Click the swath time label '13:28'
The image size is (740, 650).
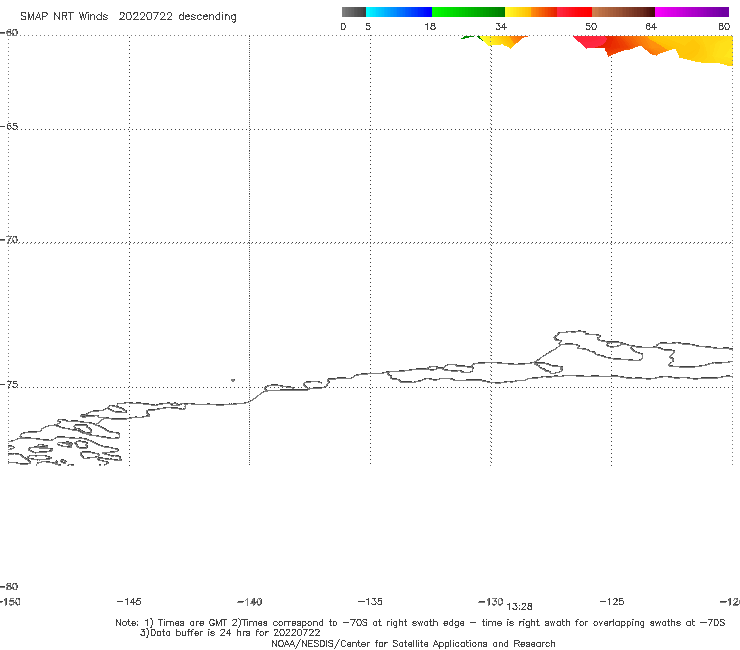(519, 607)
